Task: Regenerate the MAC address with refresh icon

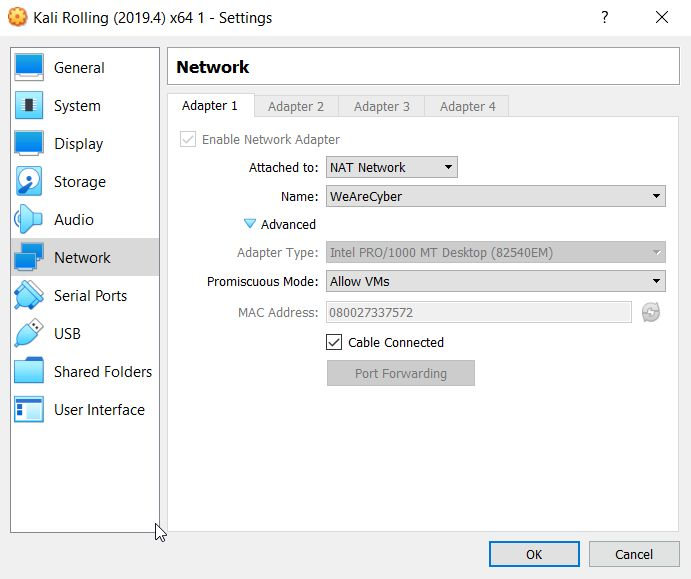Action: 651,313
